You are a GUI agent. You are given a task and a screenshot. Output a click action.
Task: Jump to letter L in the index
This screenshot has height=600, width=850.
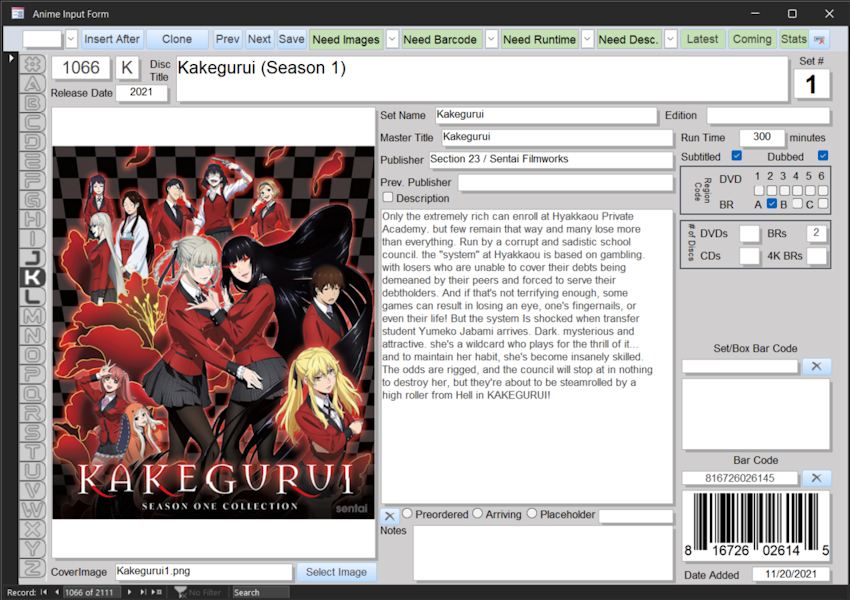[x=32, y=297]
